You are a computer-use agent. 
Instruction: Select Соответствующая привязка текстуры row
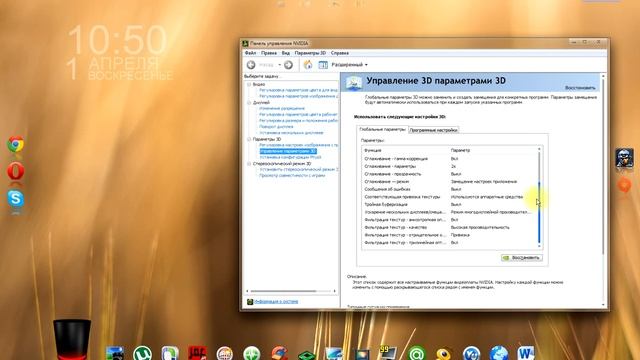pos(449,197)
